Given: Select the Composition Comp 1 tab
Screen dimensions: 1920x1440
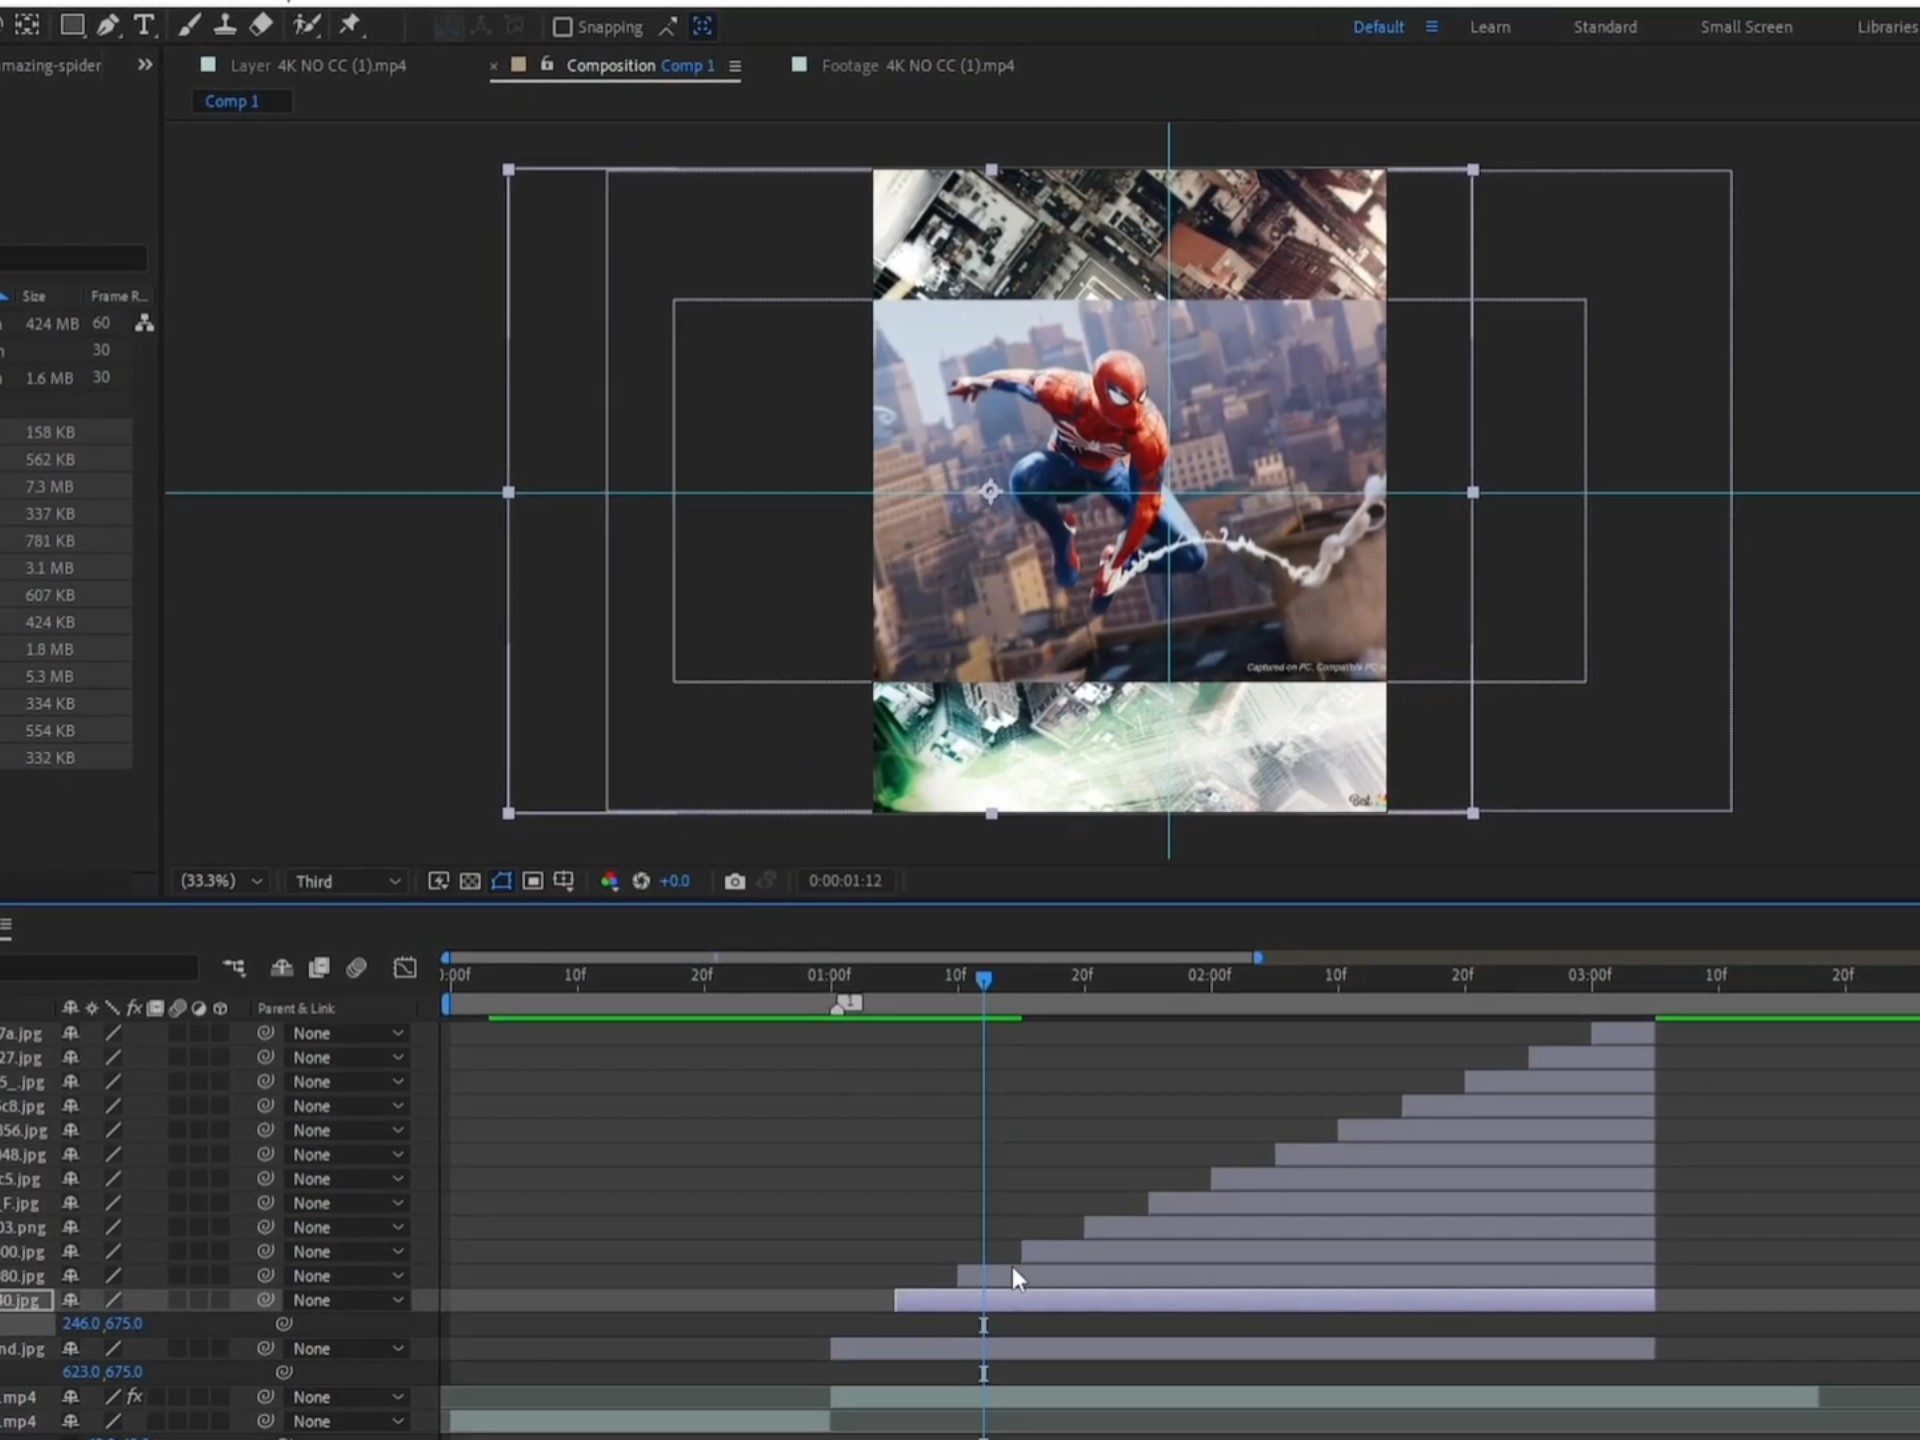Looking at the screenshot, I should click(x=640, y=65).
